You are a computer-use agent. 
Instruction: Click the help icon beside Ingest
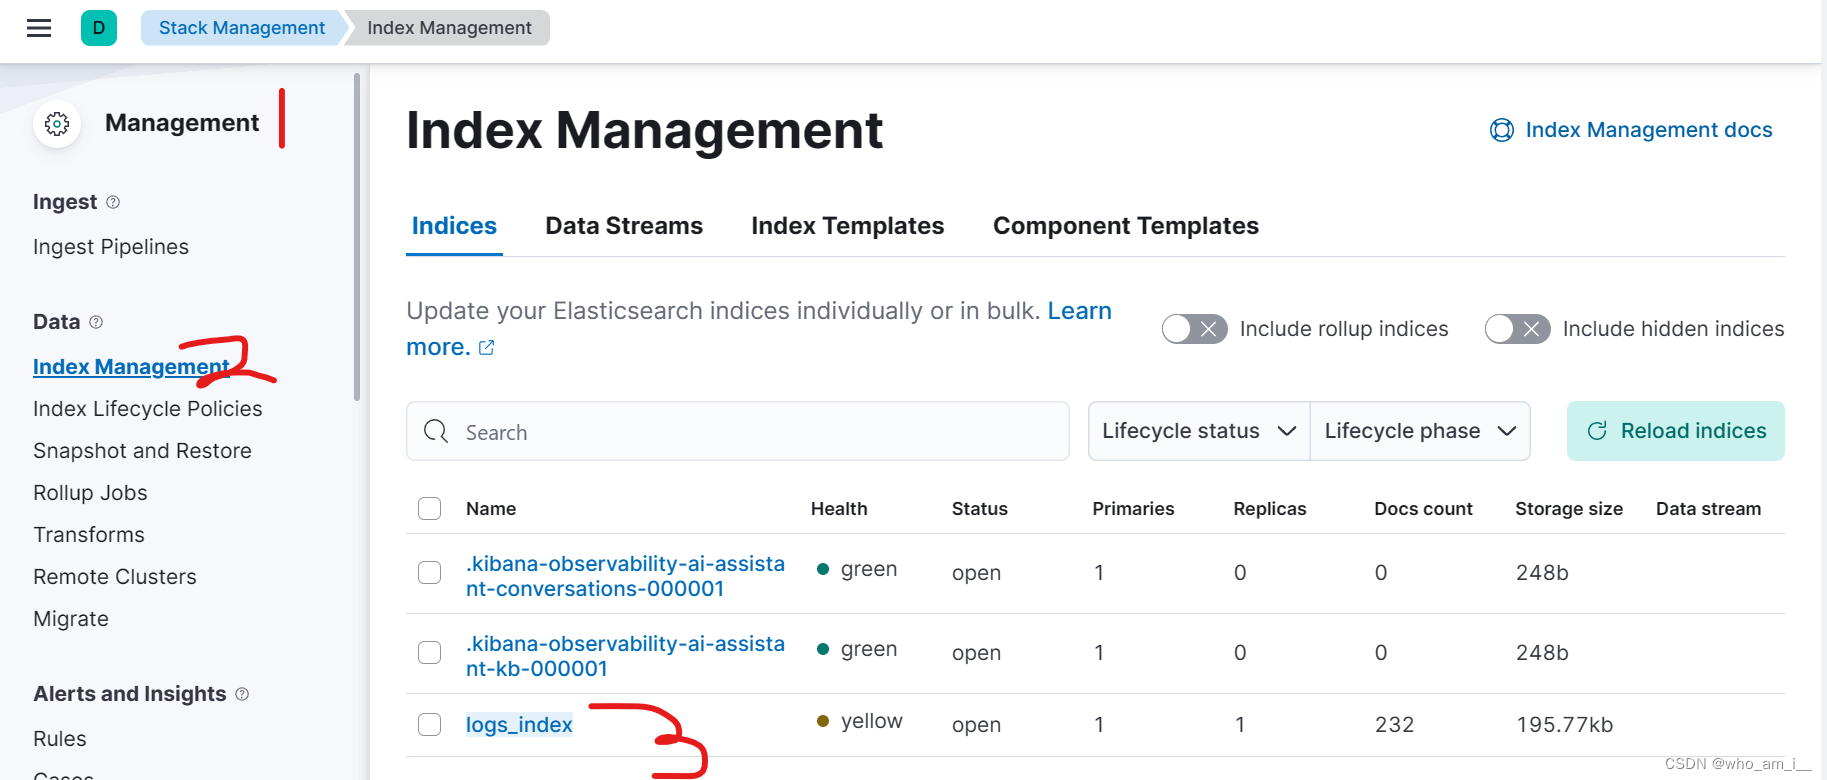pyautogui.click(x=113, y=202)
